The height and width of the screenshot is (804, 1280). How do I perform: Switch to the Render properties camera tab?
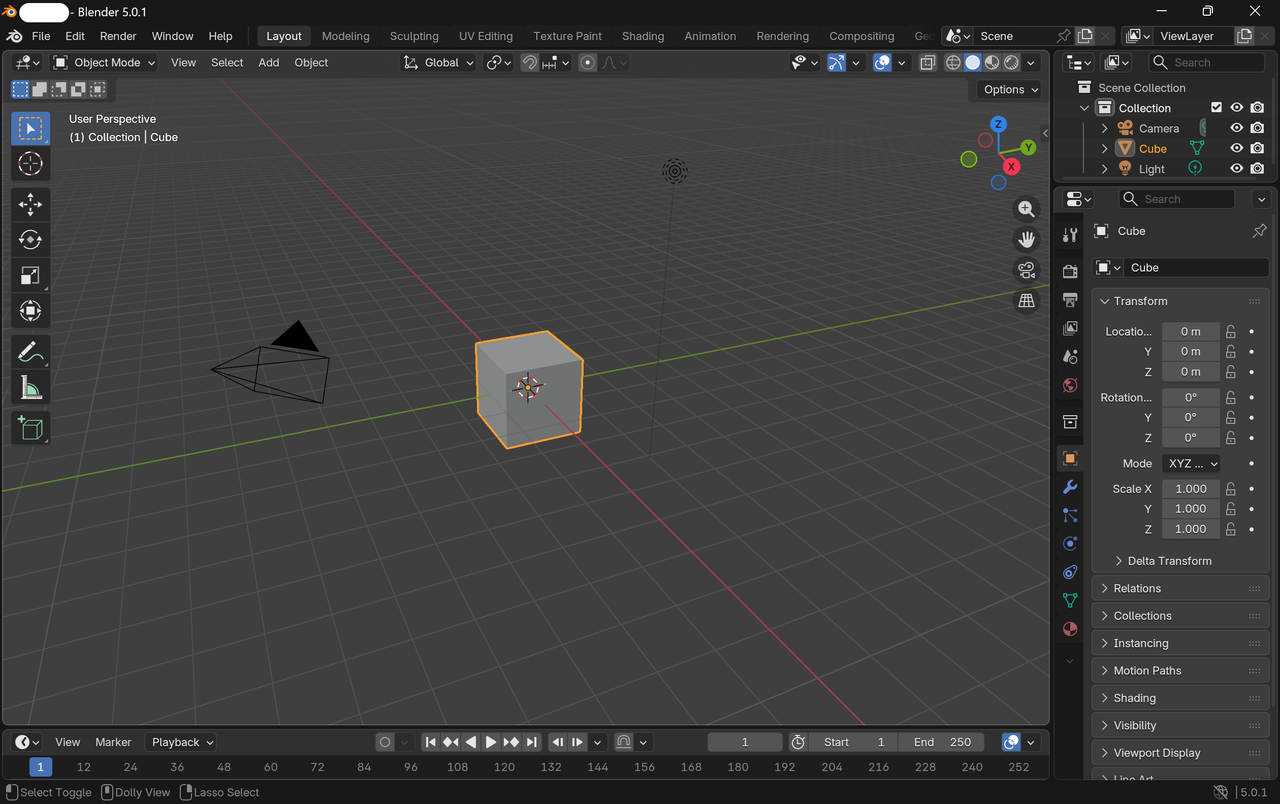1069,268
